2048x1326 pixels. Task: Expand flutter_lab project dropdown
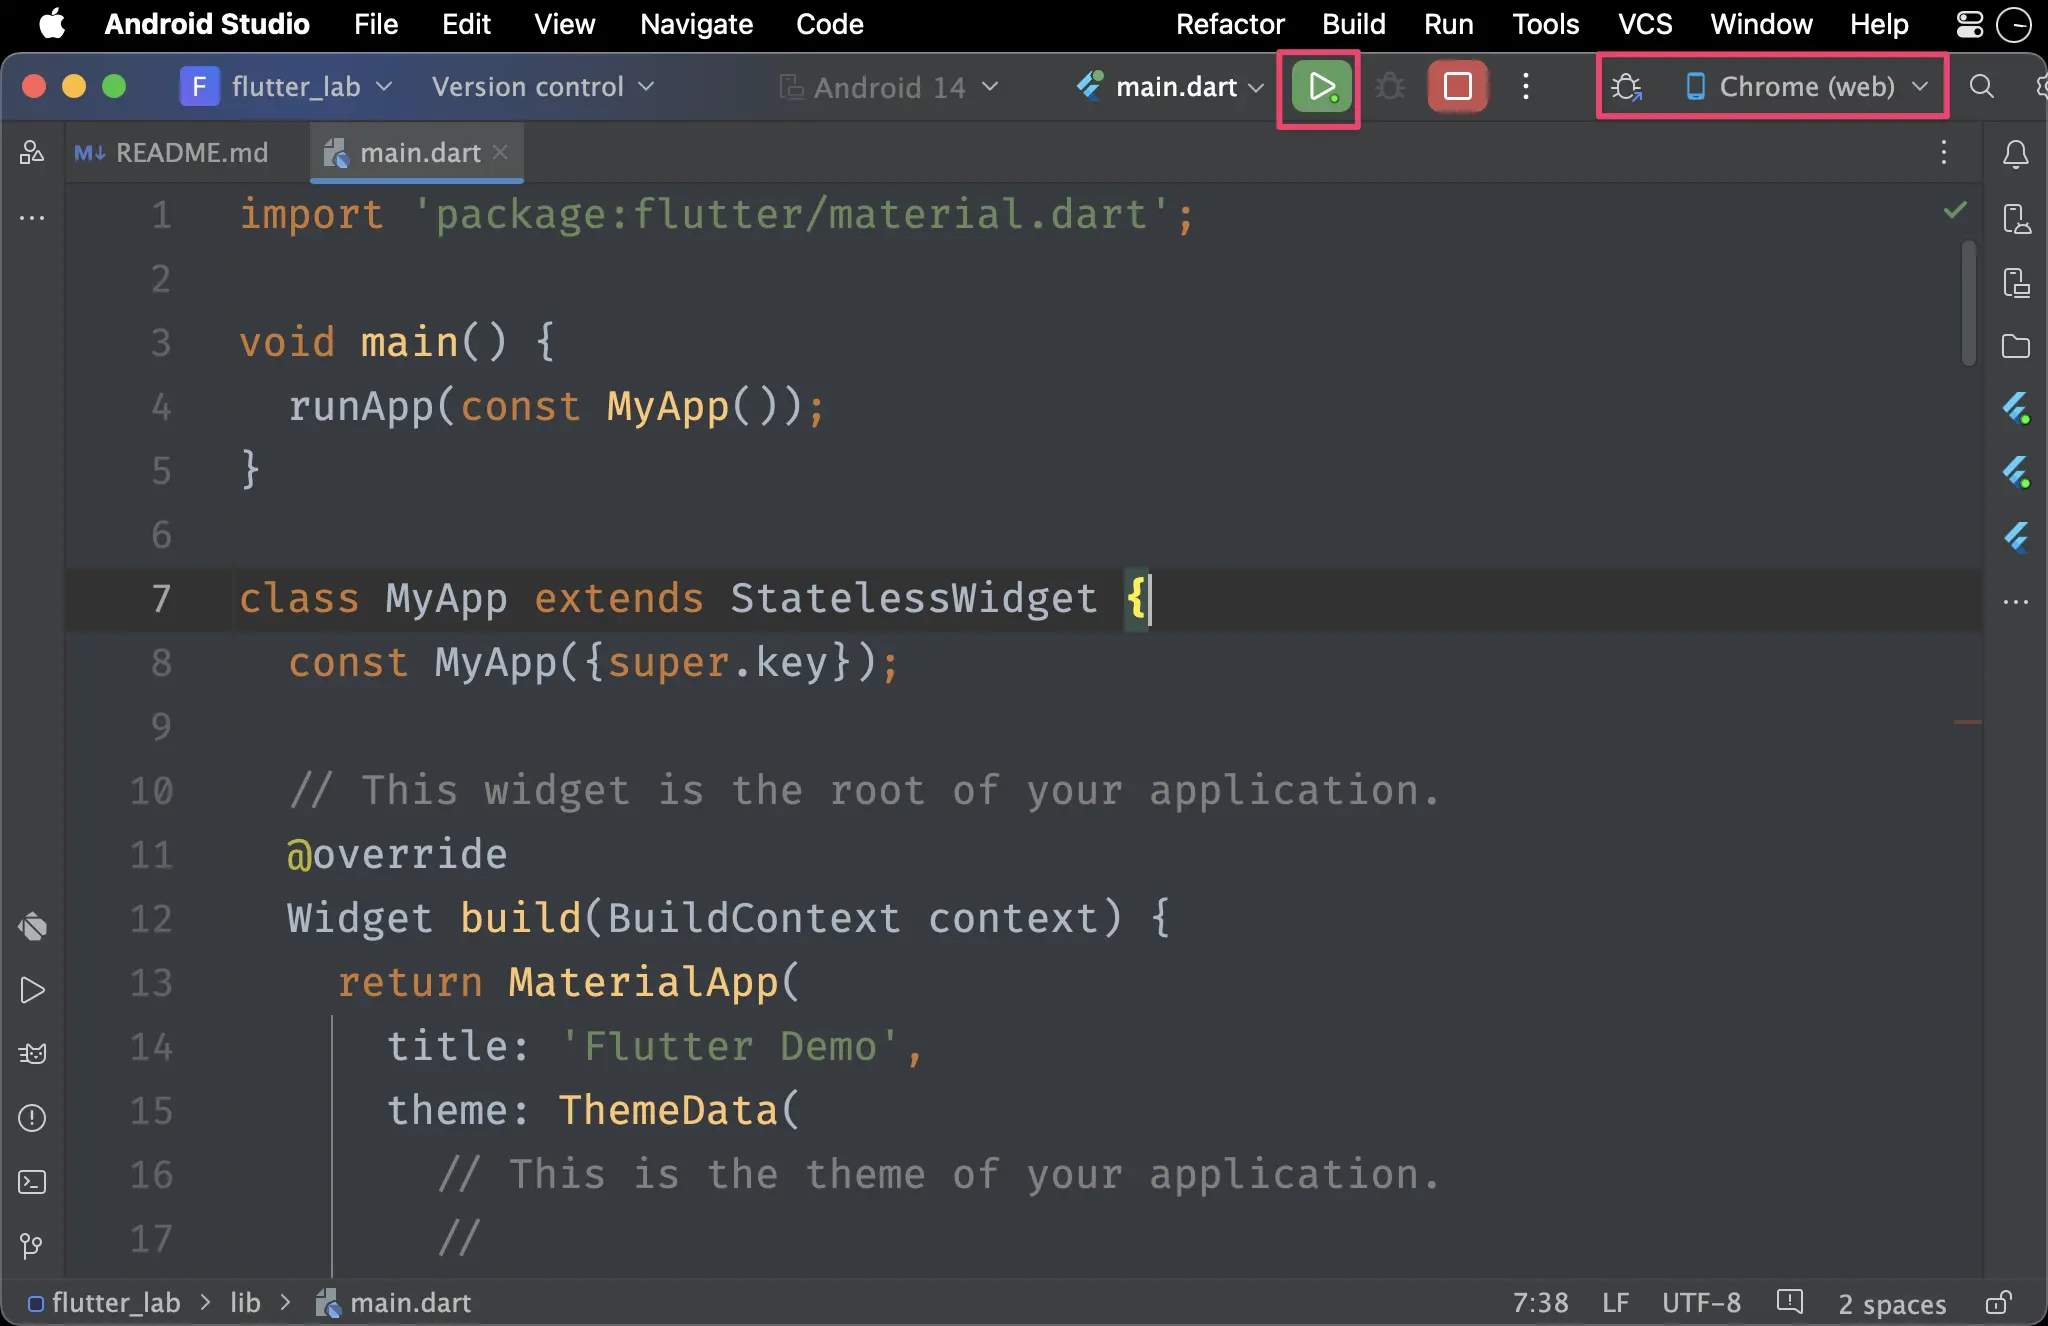286,87
